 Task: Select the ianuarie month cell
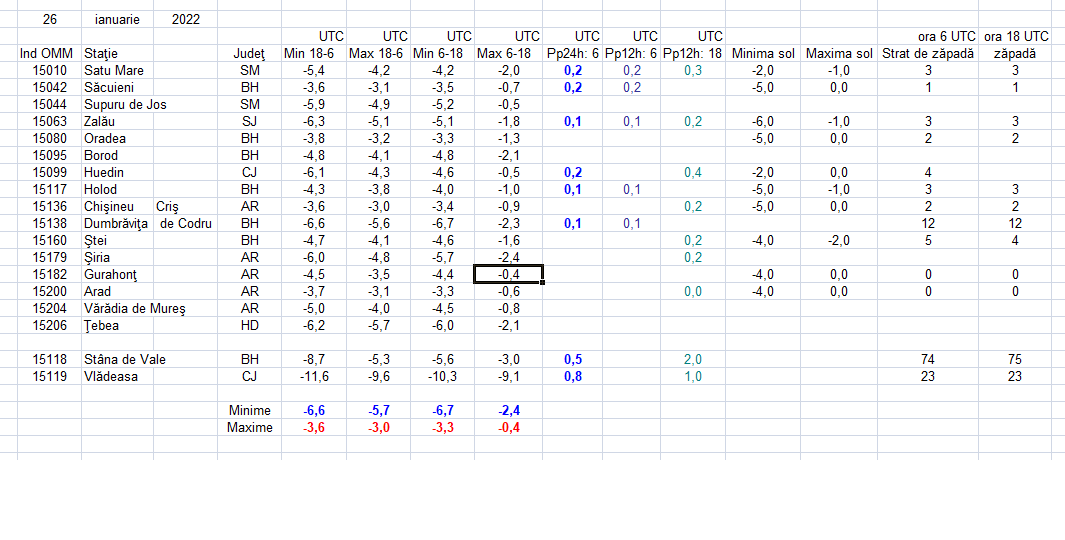click(117, 20)
